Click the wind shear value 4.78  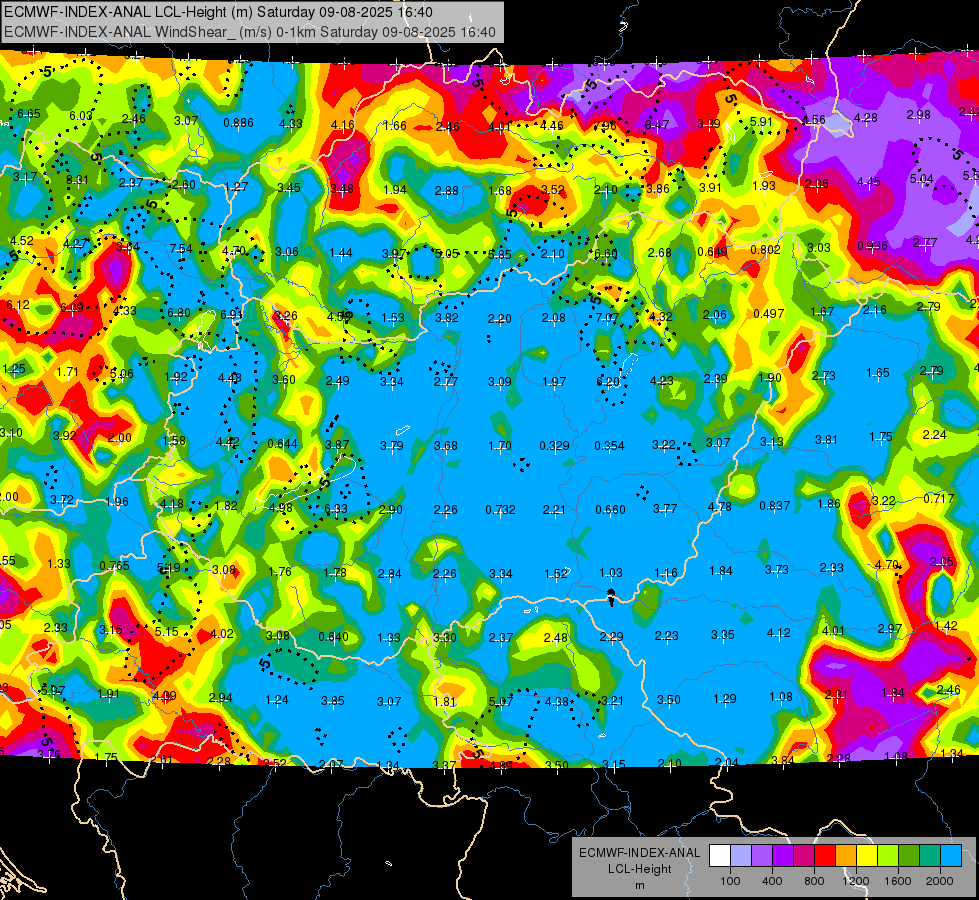click(x=720, y=507)
